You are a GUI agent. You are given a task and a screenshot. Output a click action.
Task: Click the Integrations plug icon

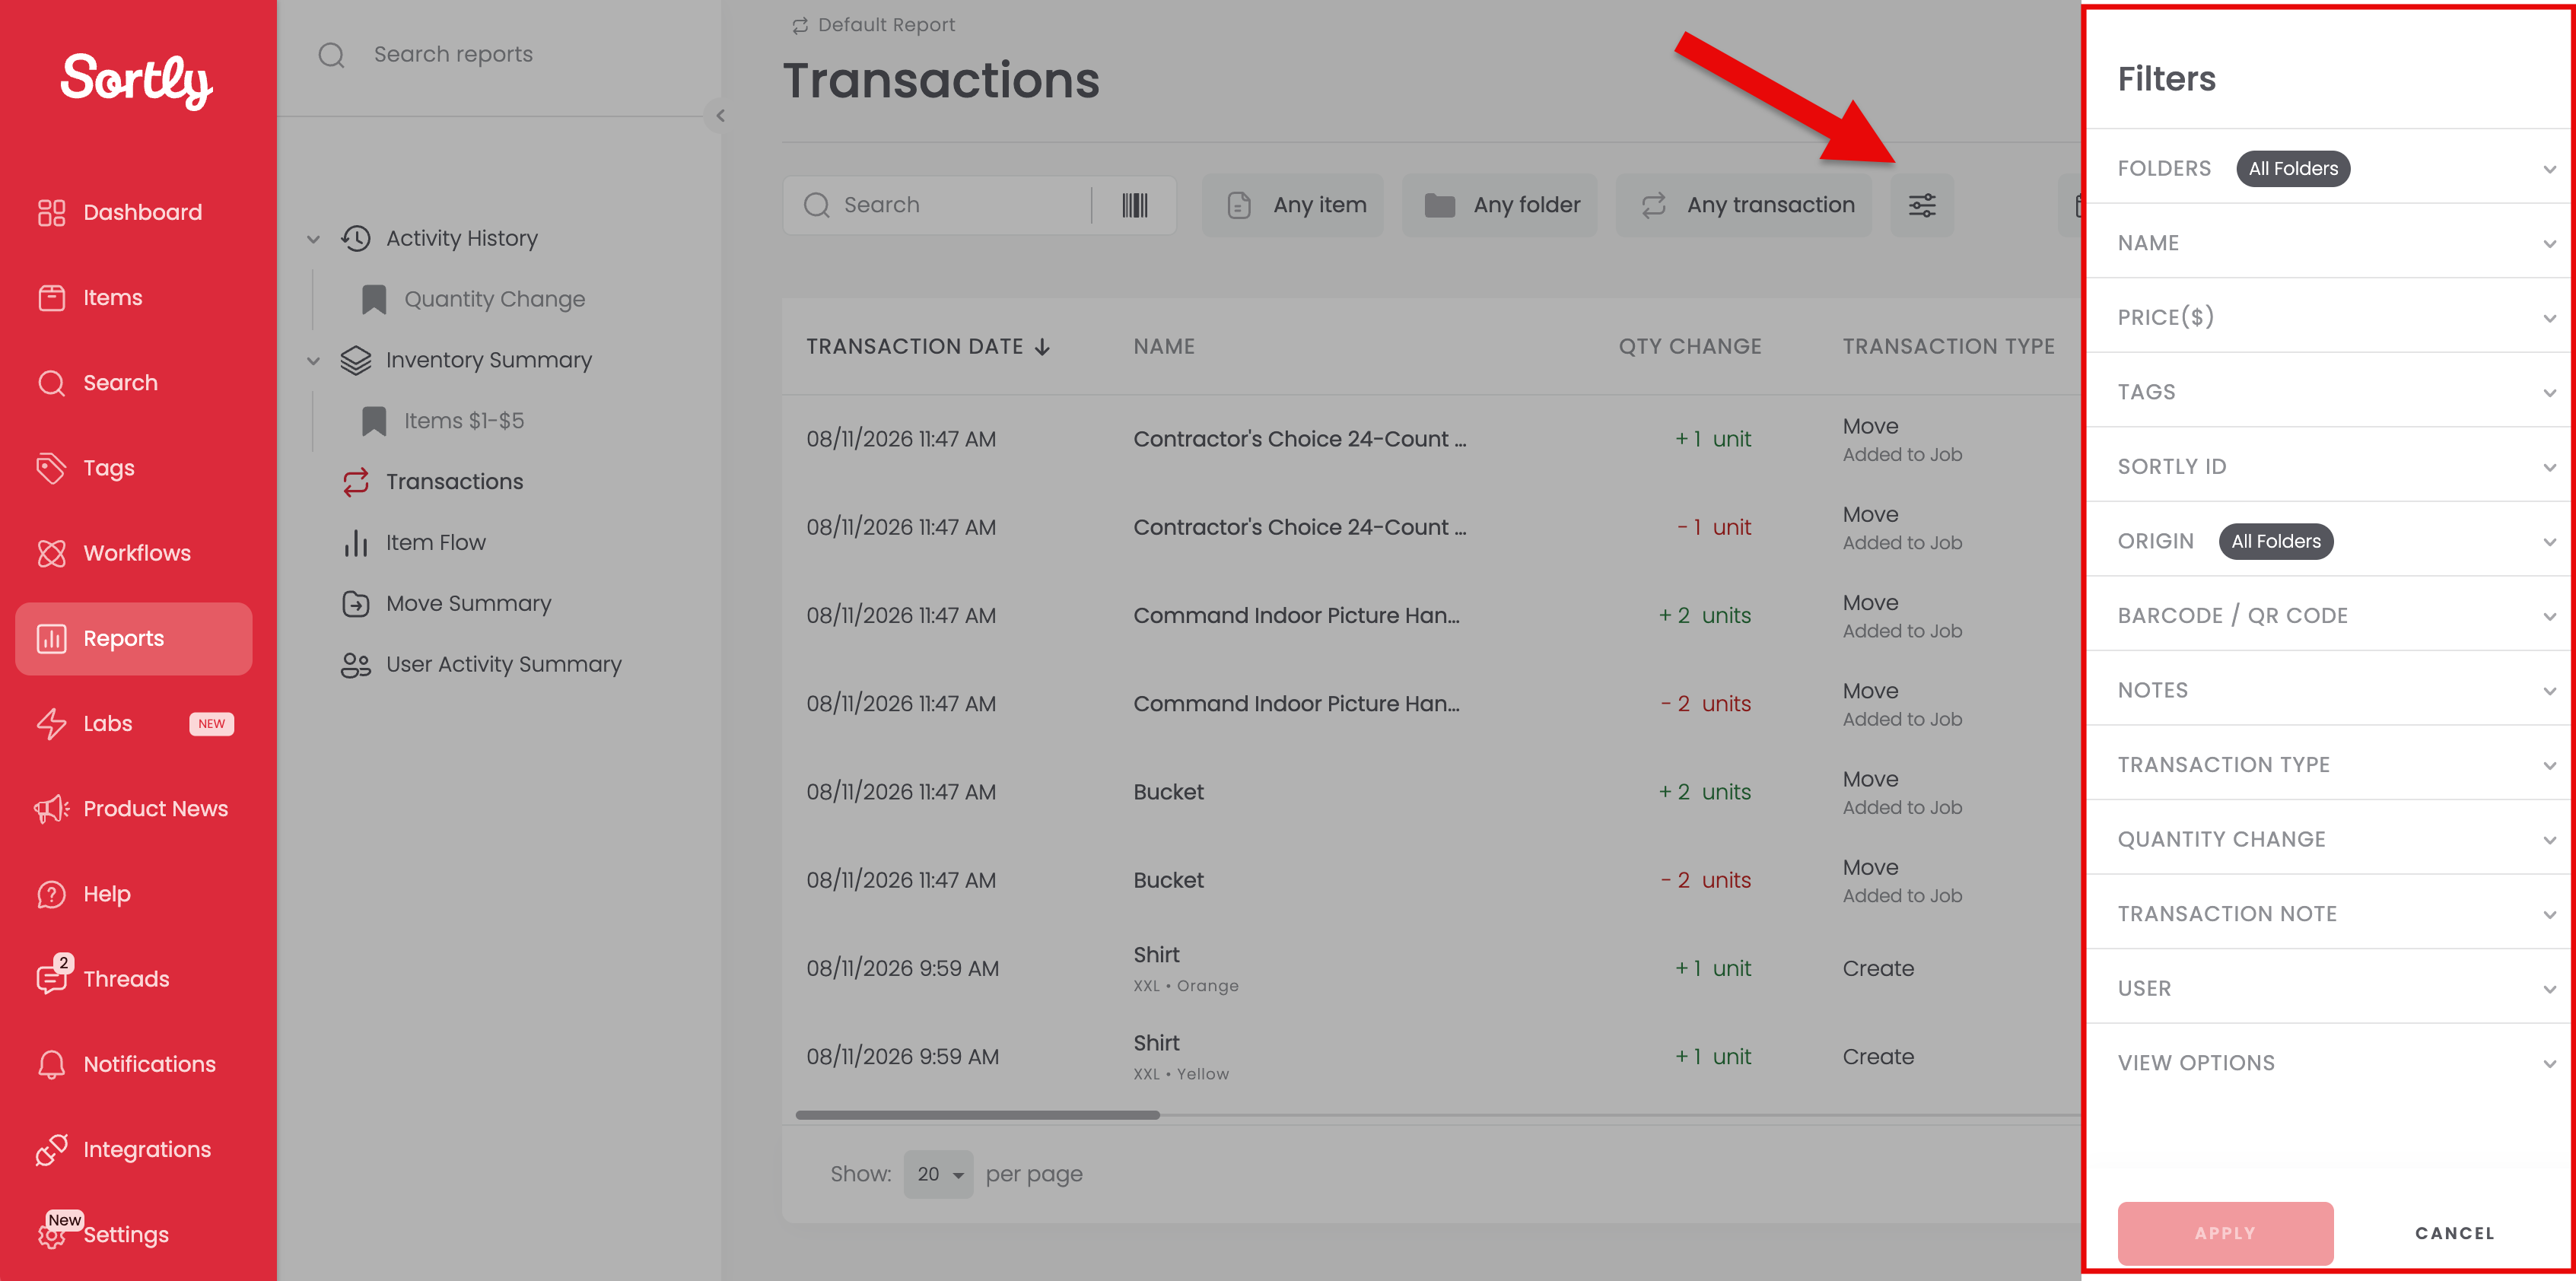click(51, 1150)
